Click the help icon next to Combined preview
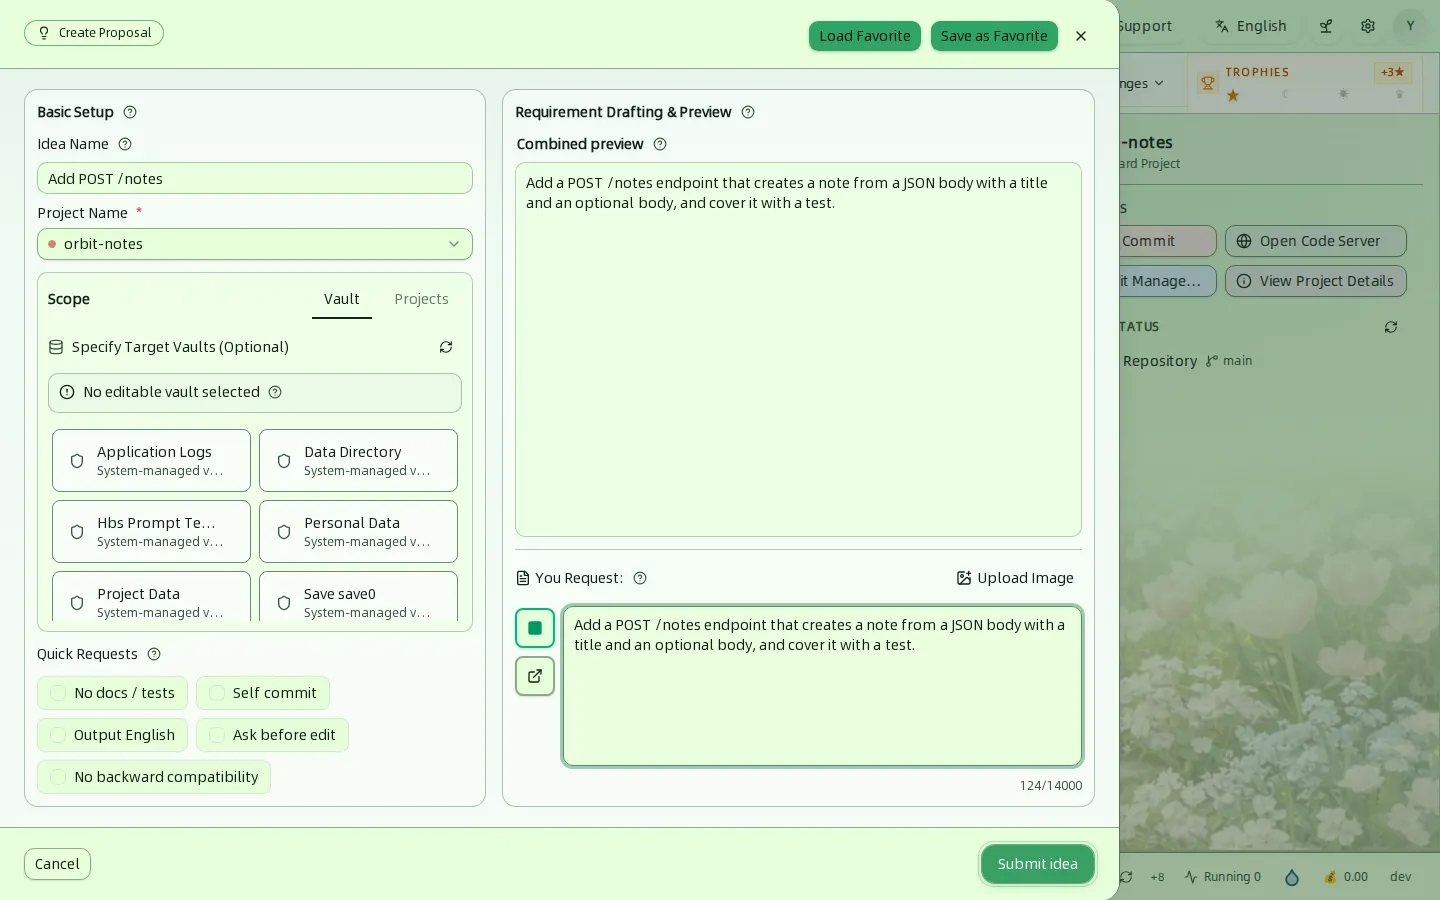Viewport: 1440px width, 900px height. 660,144
